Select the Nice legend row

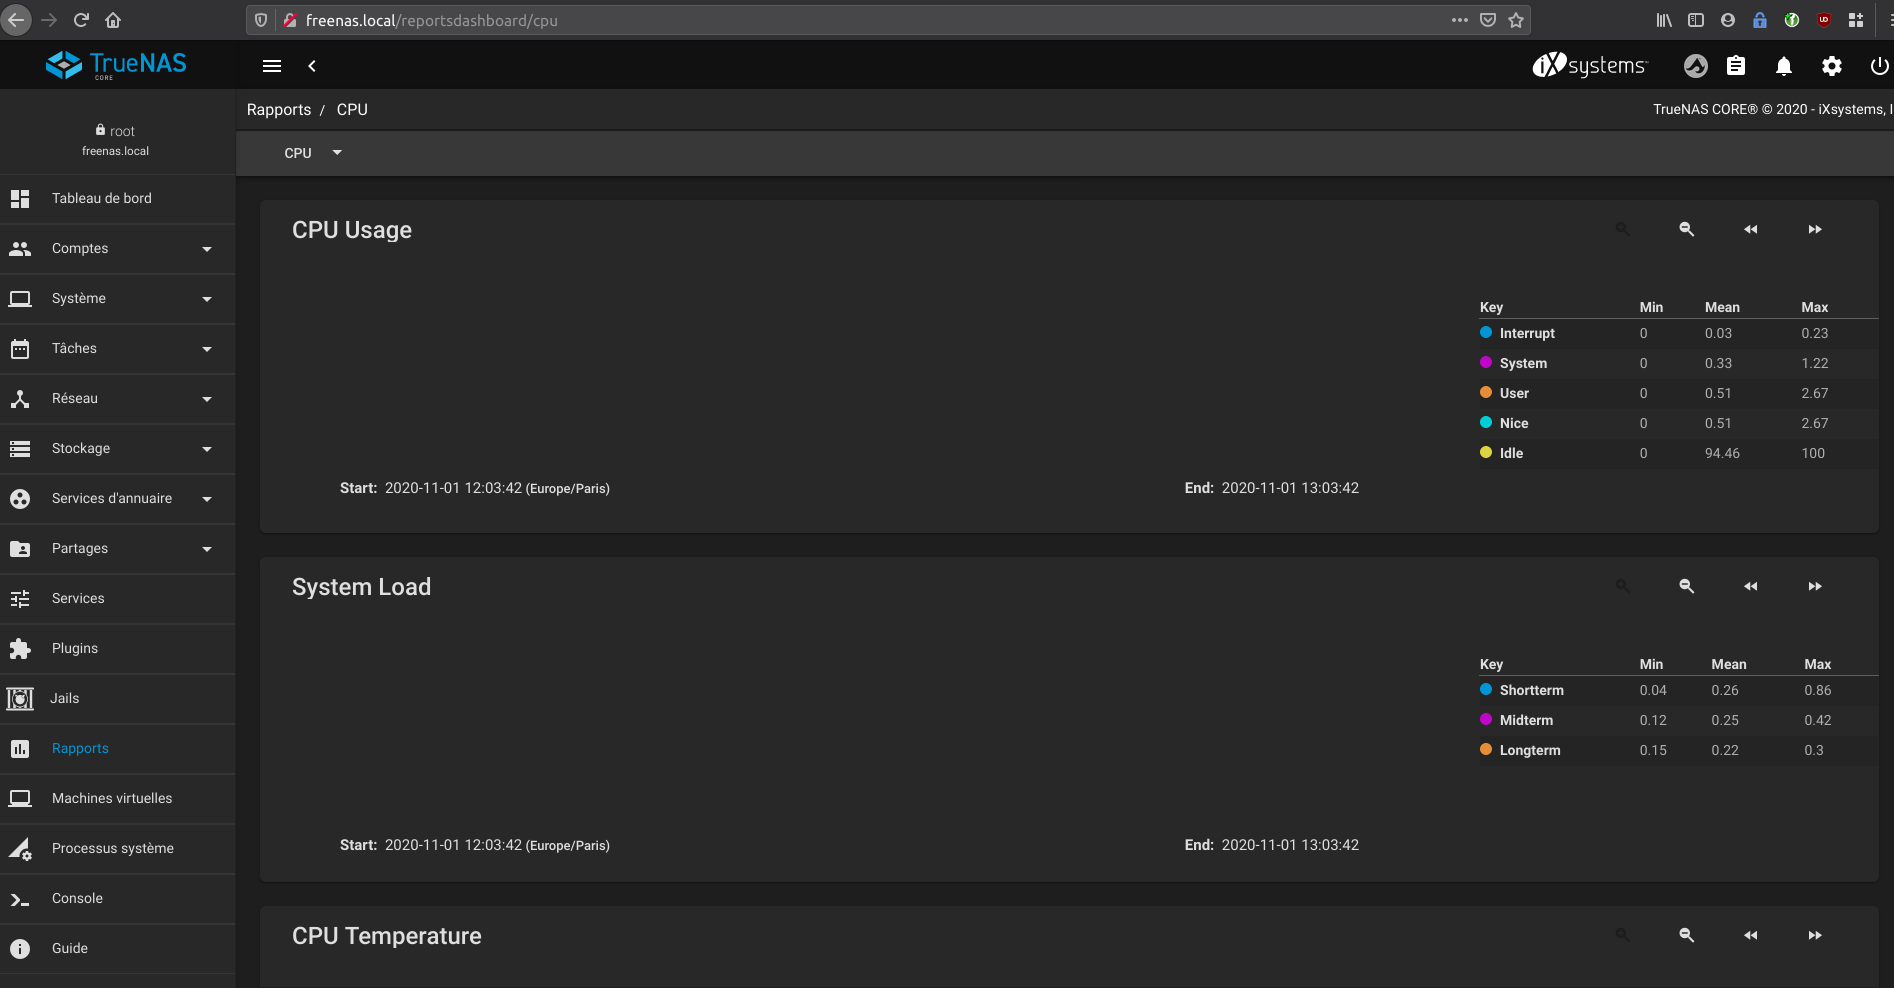1679,423
